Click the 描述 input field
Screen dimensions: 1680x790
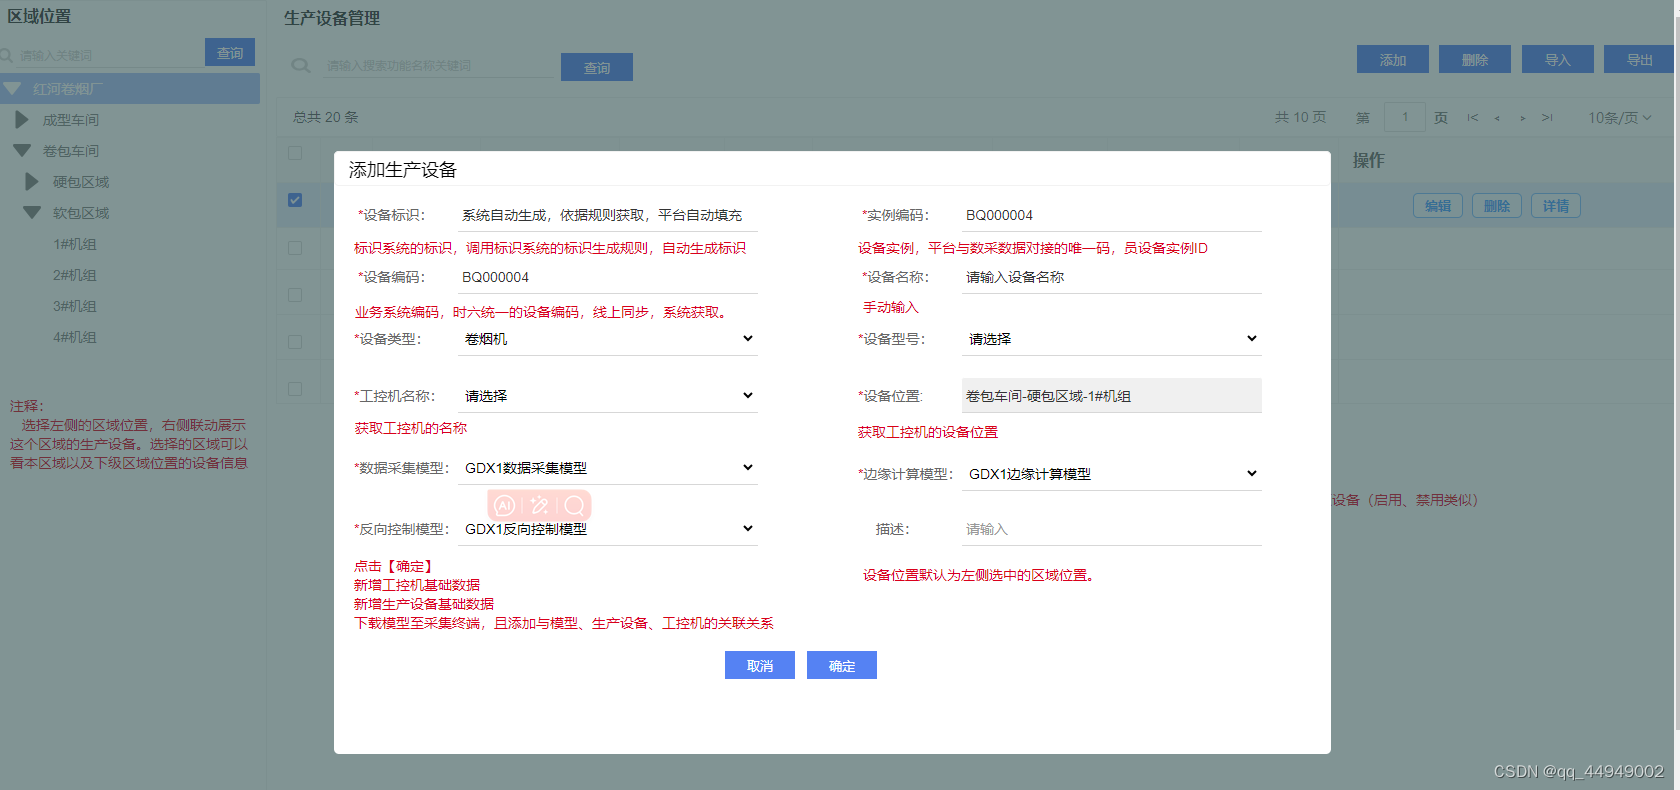click(x=1112, y=529)
